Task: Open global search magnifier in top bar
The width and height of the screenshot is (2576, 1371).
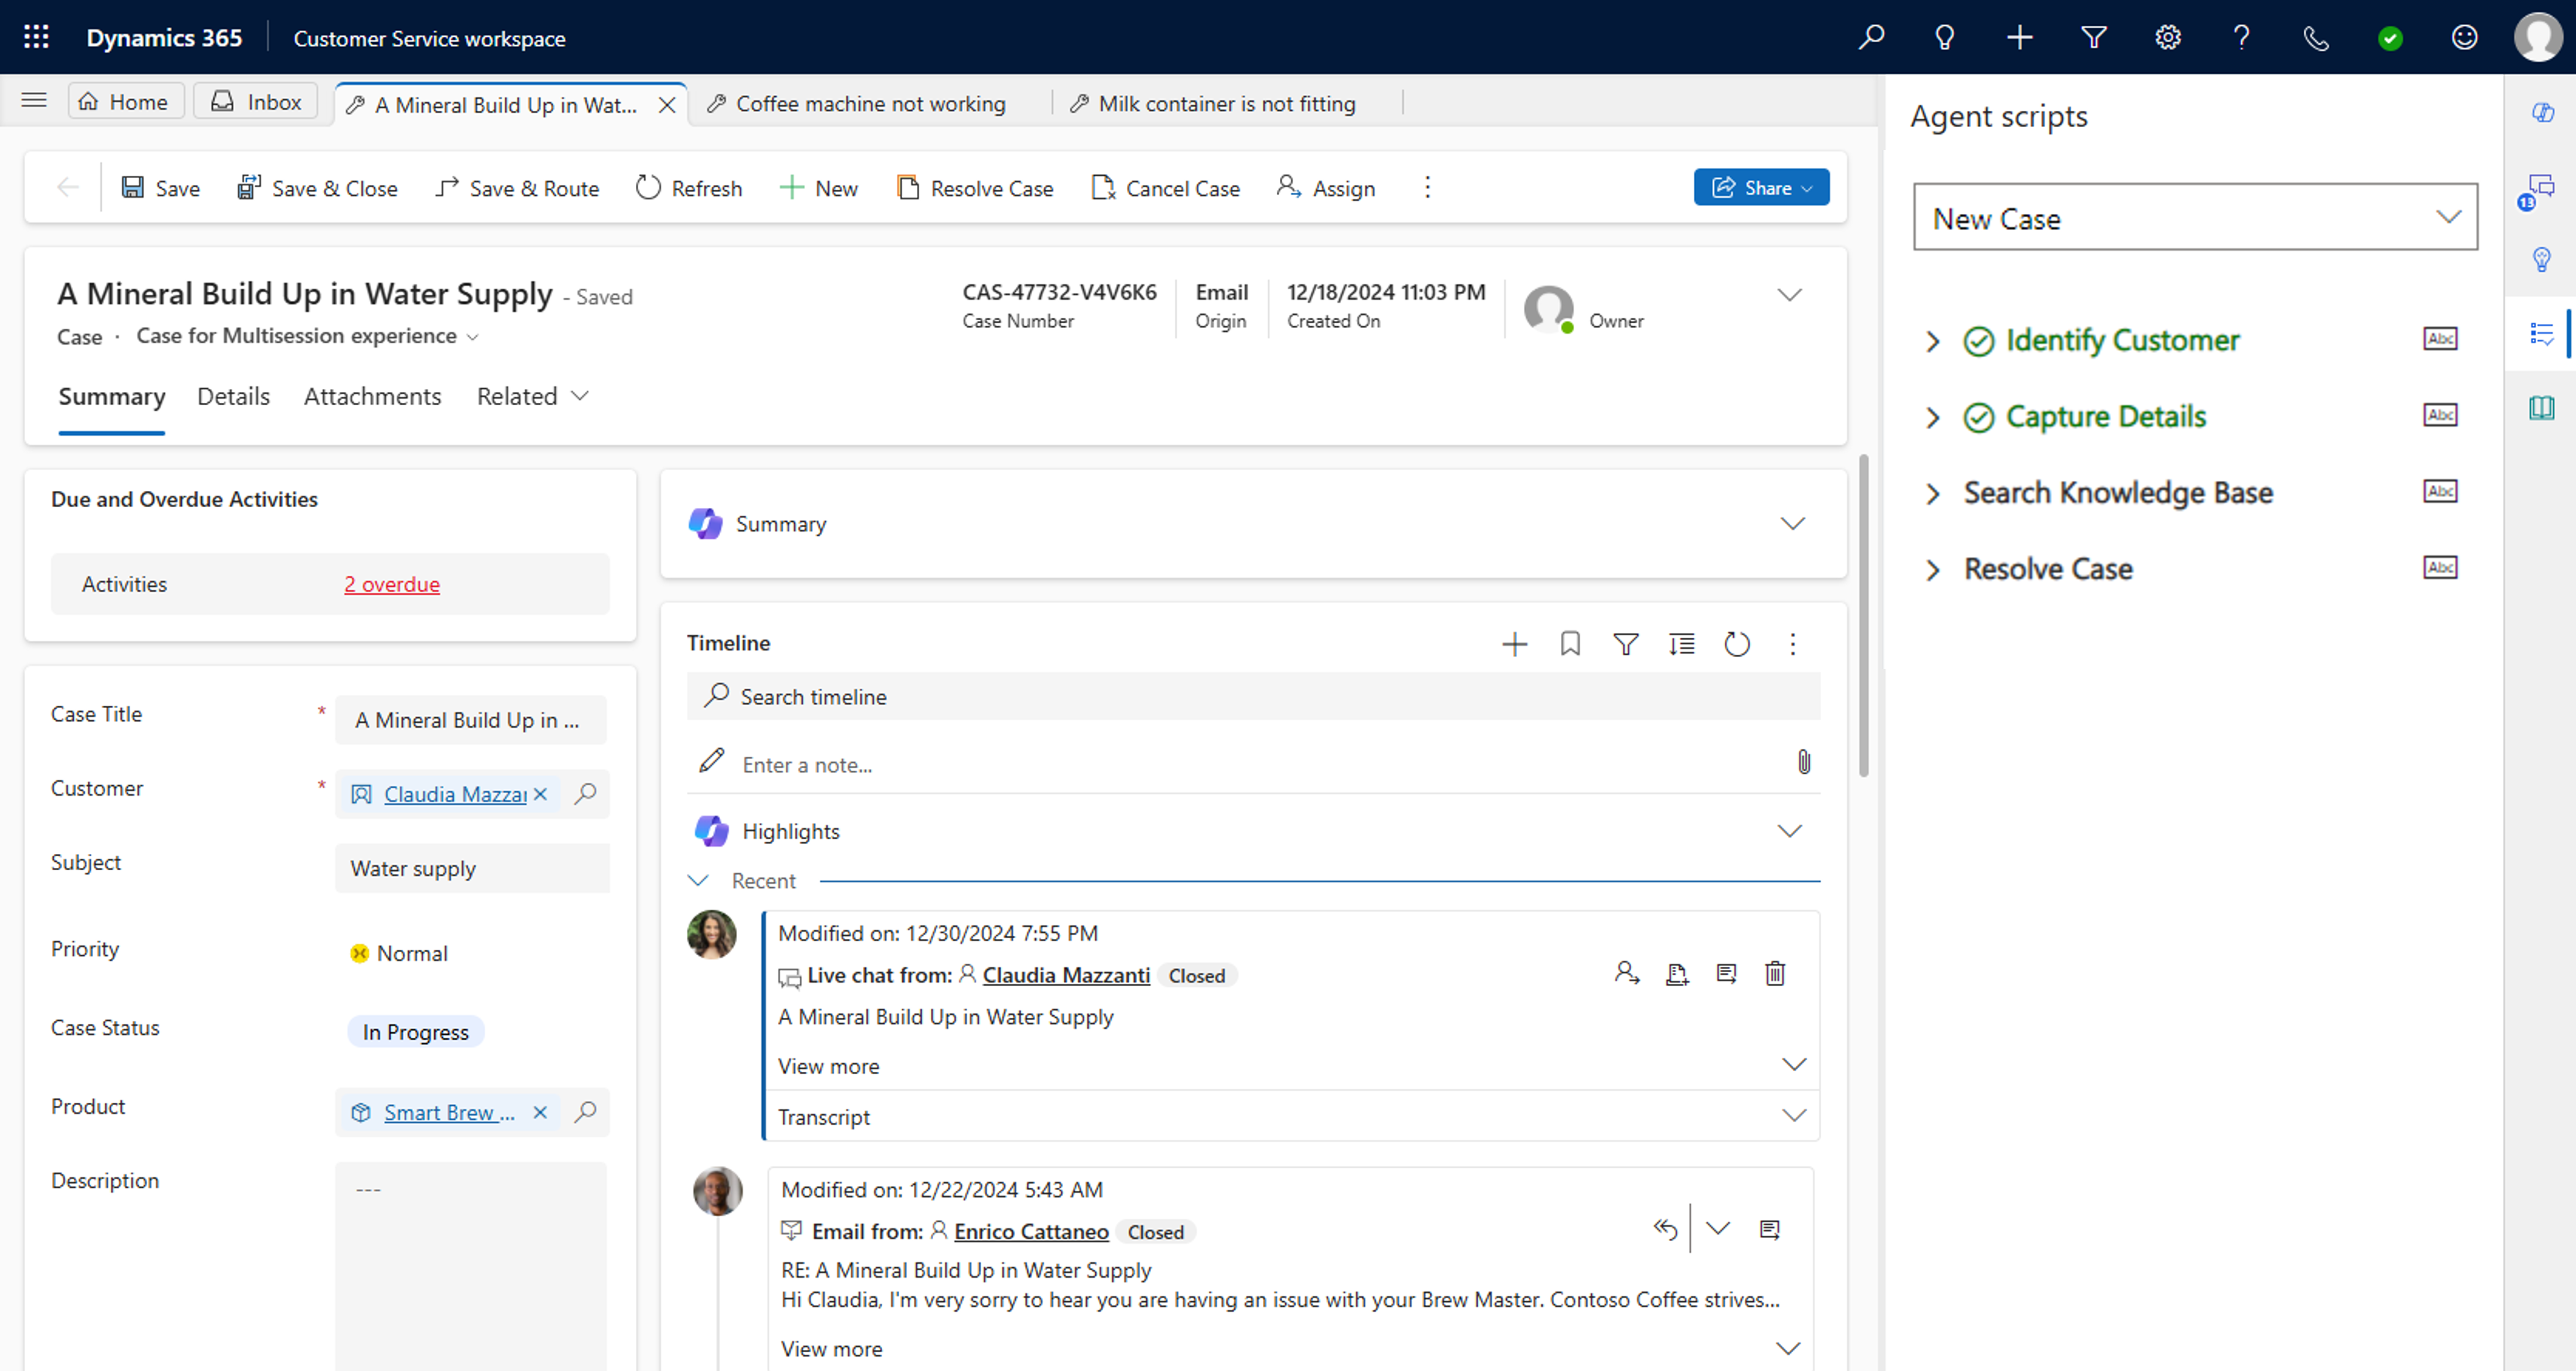Action: click(x=1871, y=37)
